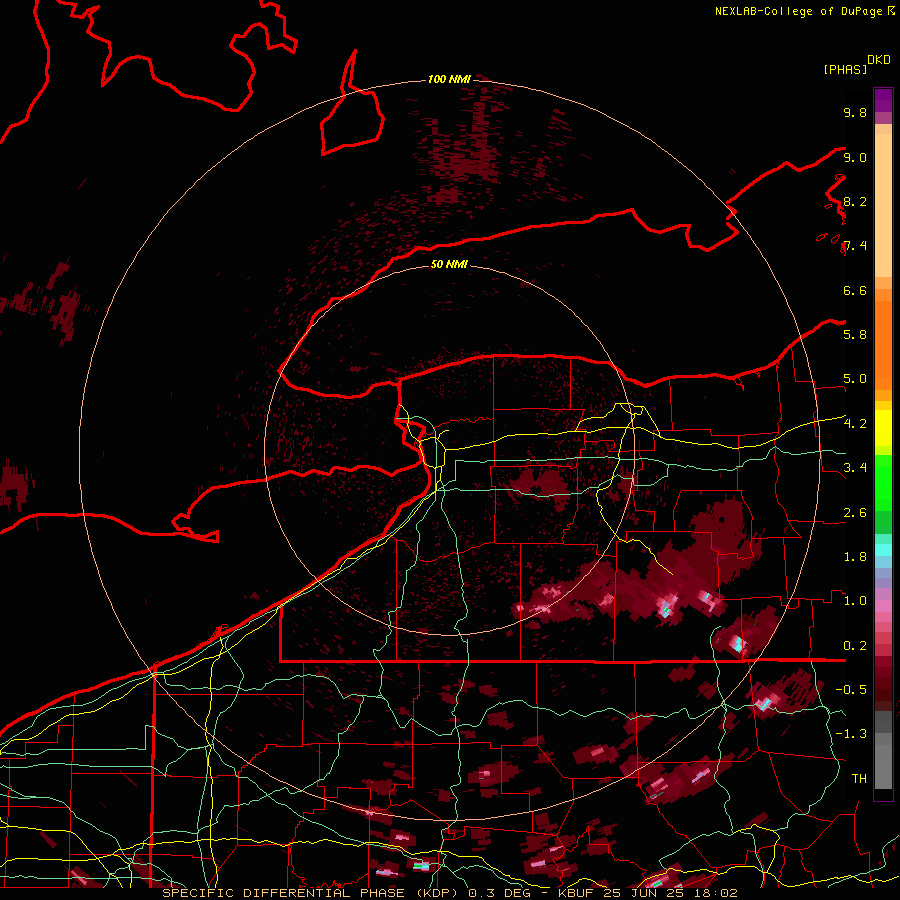This screenshot has width=900, height=900.
Task: Select the 5.0 legend value
Action: 855,379
